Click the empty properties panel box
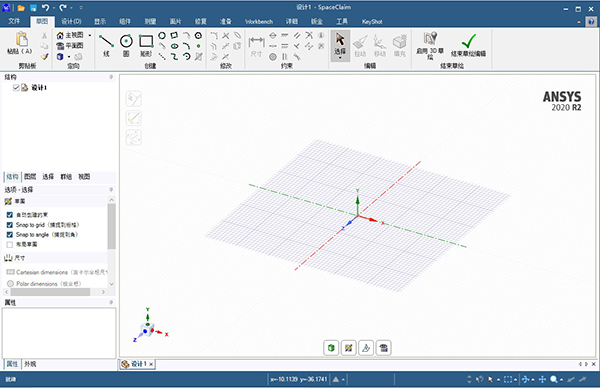600x388 pixels. point(59,333)
